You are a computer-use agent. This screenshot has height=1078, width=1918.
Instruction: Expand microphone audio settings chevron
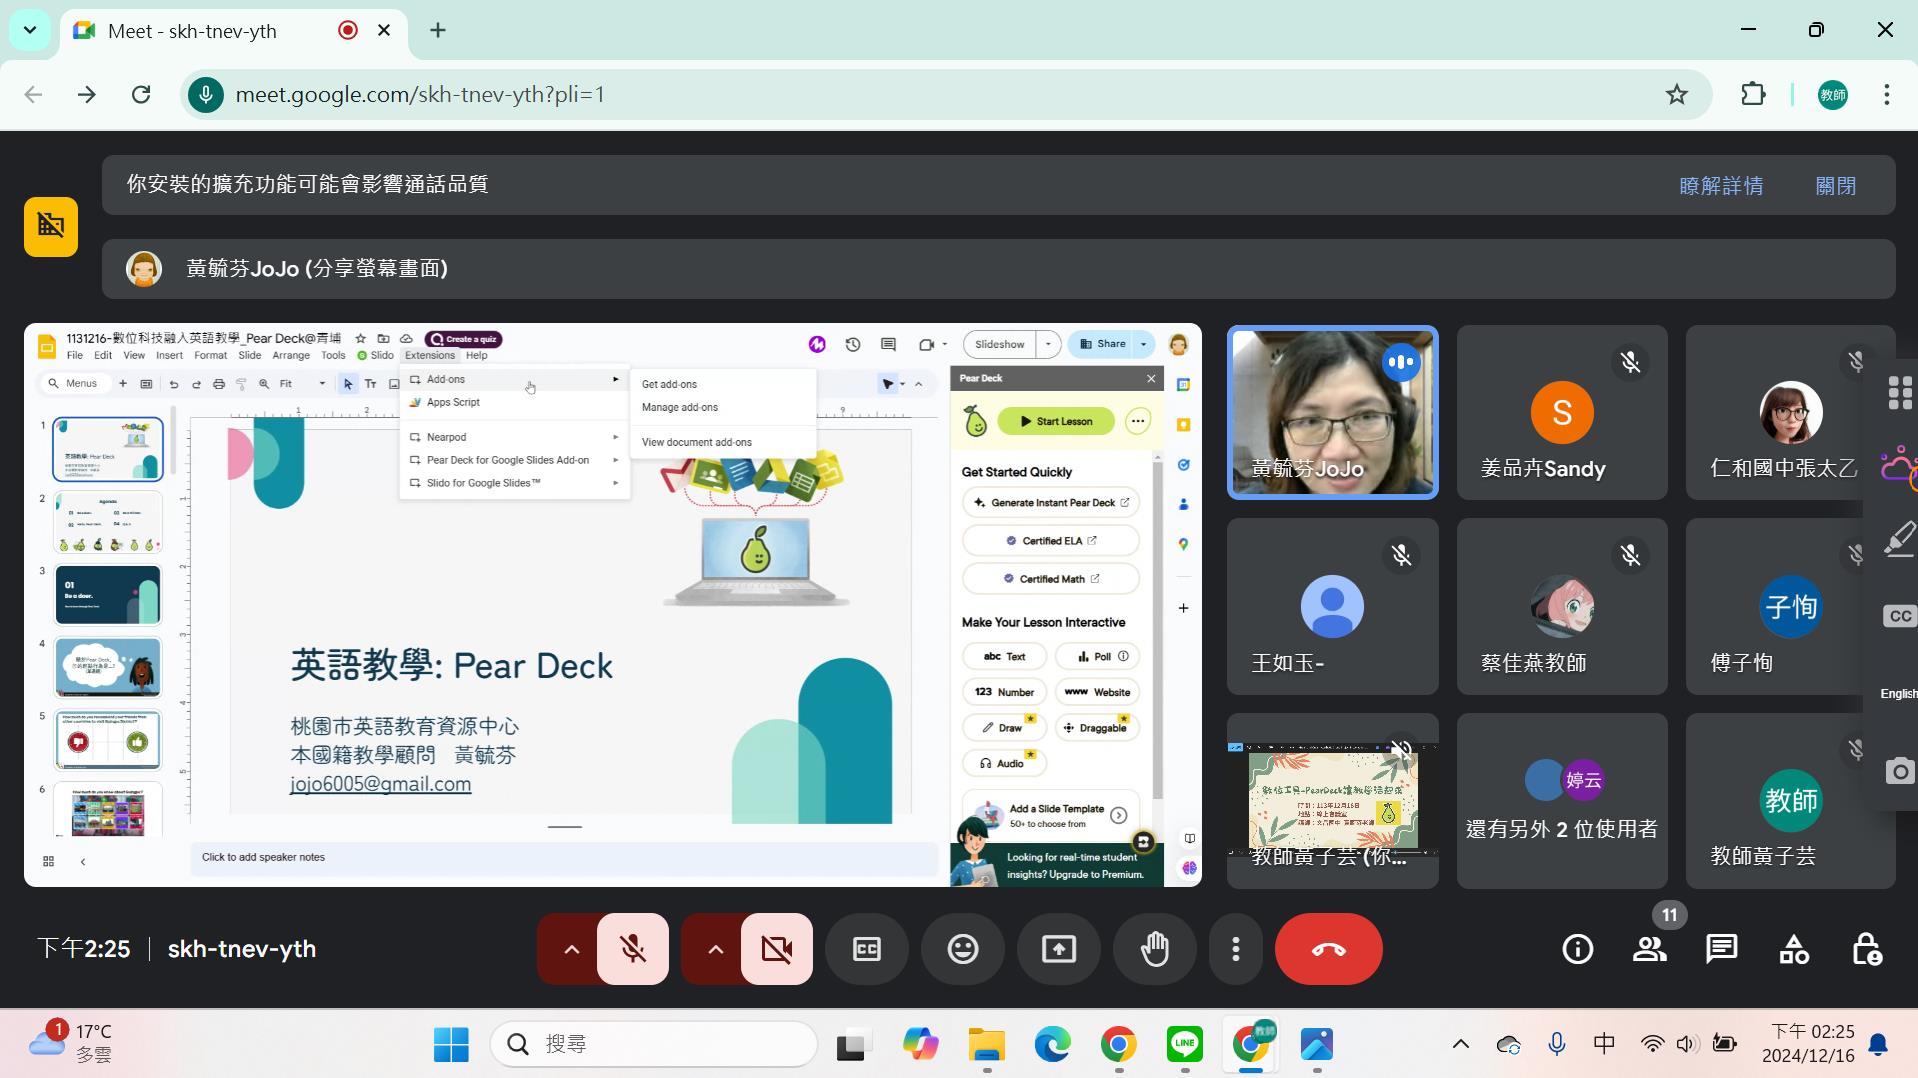click(571, 949)
